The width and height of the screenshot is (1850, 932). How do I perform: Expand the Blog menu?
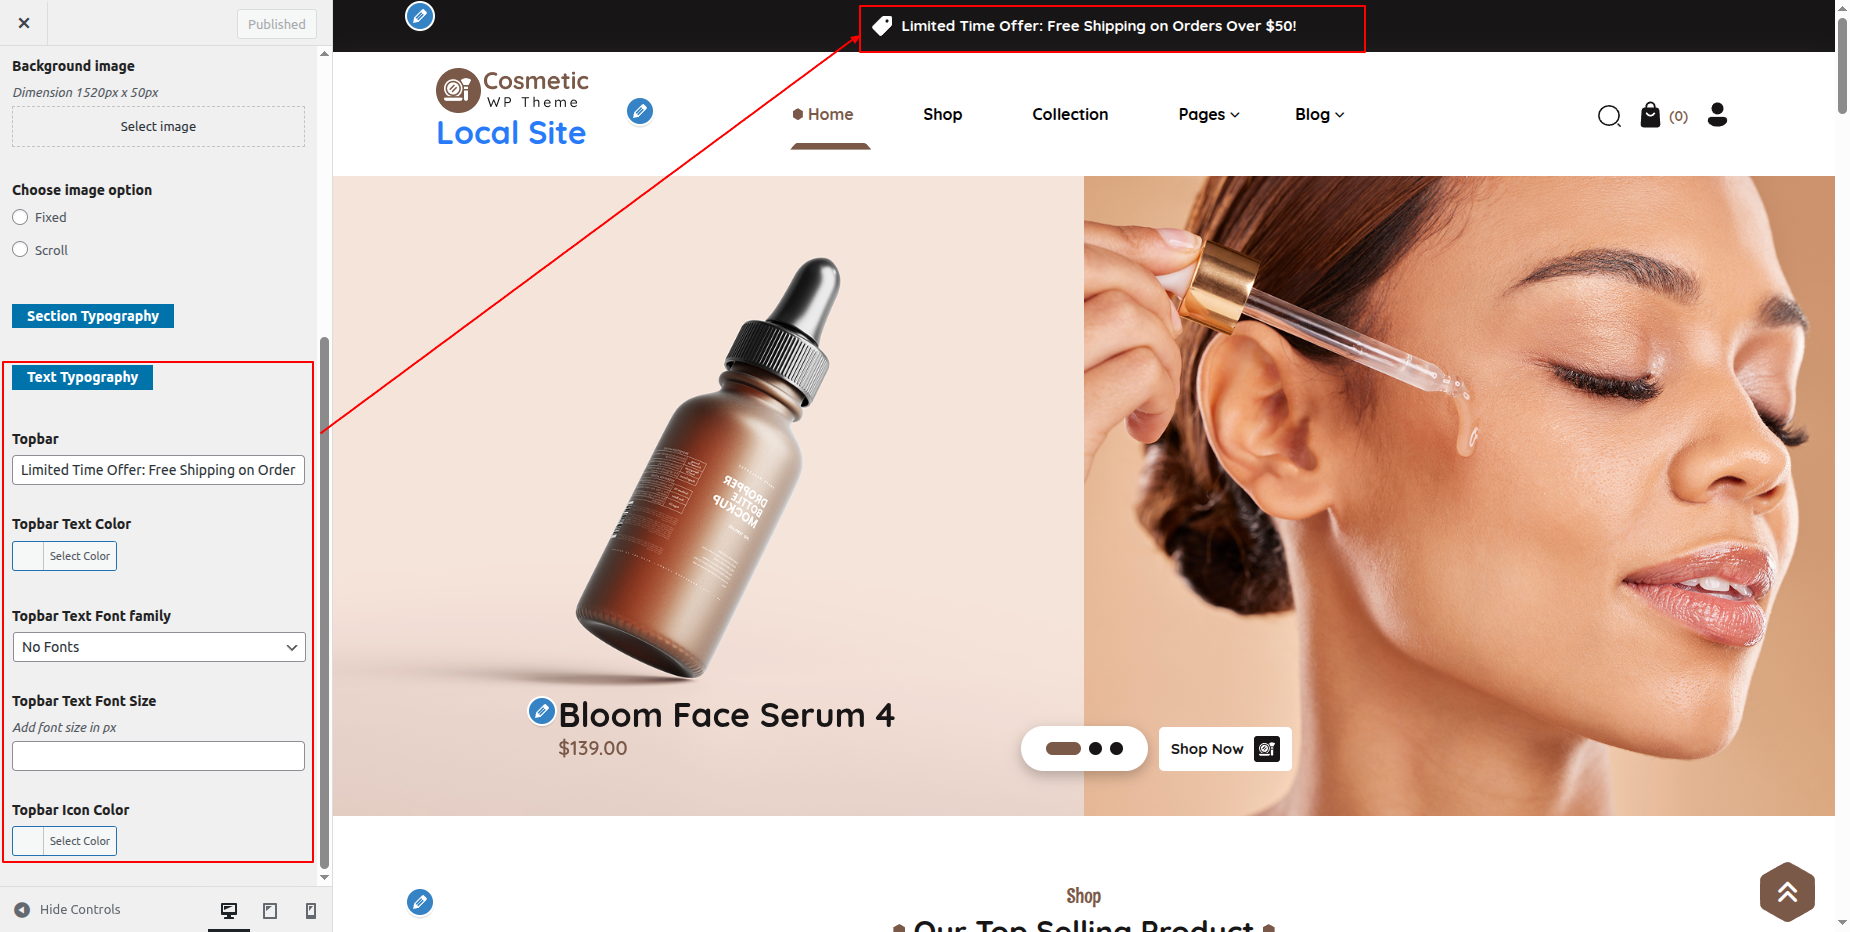pos(1320,115)
